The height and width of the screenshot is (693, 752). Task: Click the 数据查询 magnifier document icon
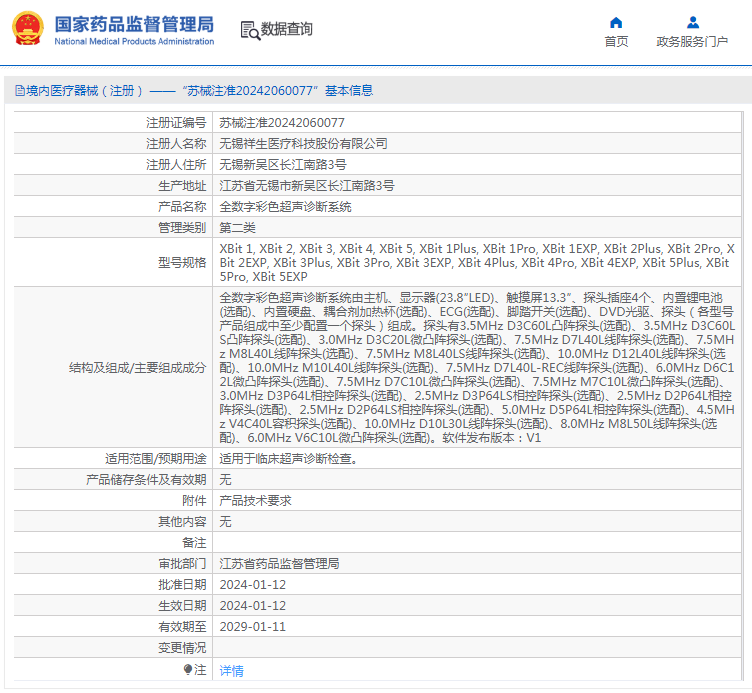[249, 30]
